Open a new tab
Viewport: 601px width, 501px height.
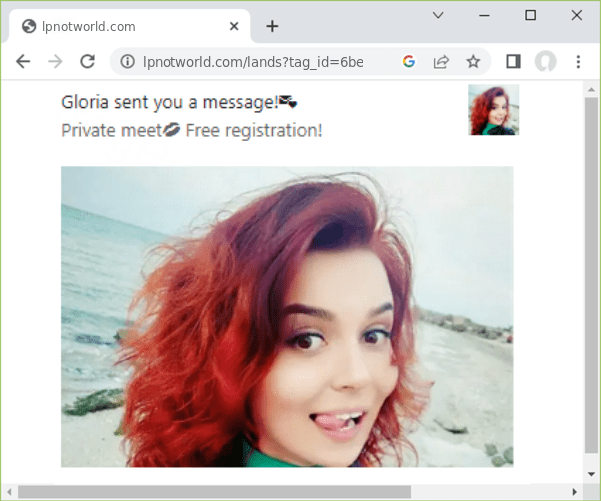click(x=272, y=26)
